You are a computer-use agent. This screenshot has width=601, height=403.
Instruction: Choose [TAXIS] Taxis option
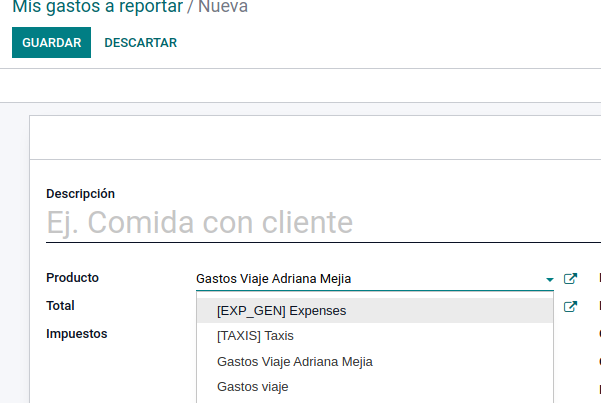click(255, 336)
